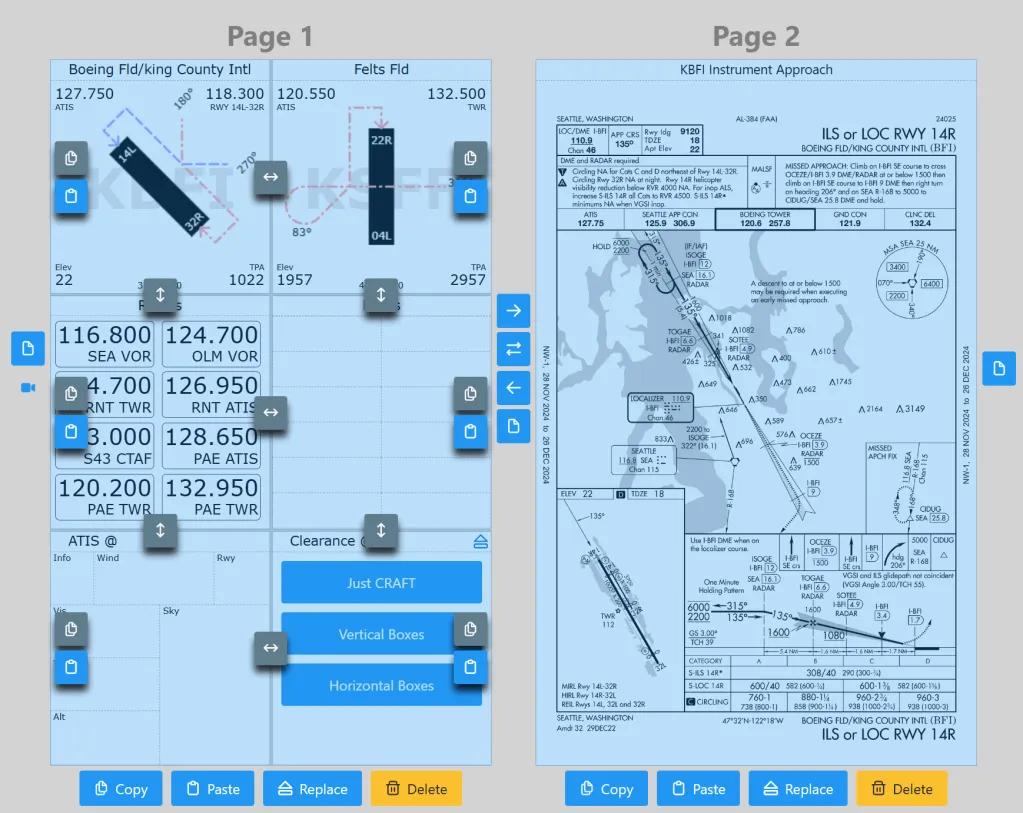Click the eject icon in the Clearance tile header

480,541
